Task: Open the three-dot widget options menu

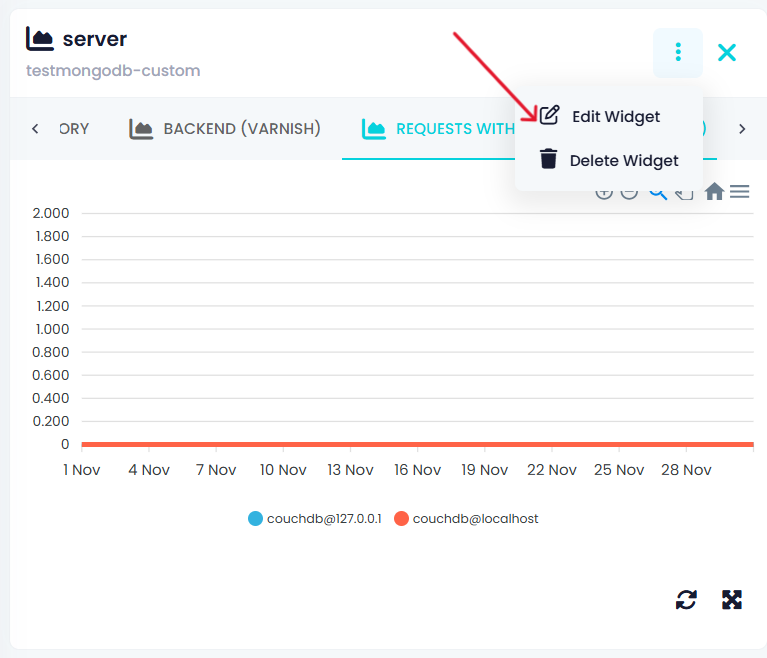Action: [678, 52]
